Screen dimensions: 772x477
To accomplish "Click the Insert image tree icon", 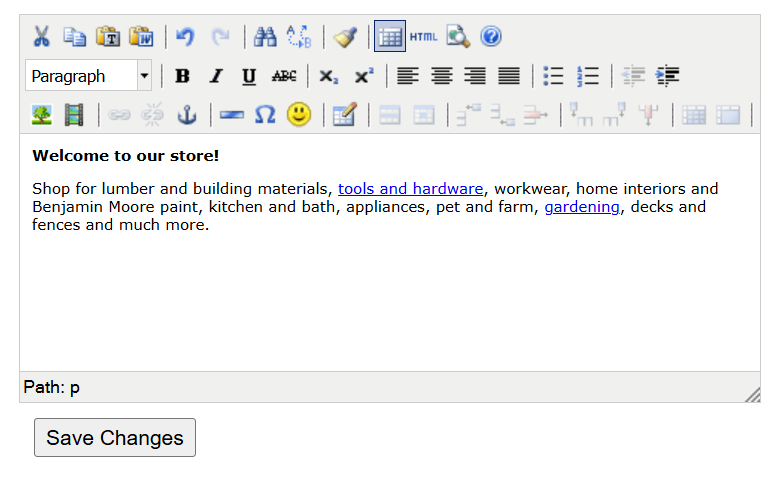I will (41, 115).
